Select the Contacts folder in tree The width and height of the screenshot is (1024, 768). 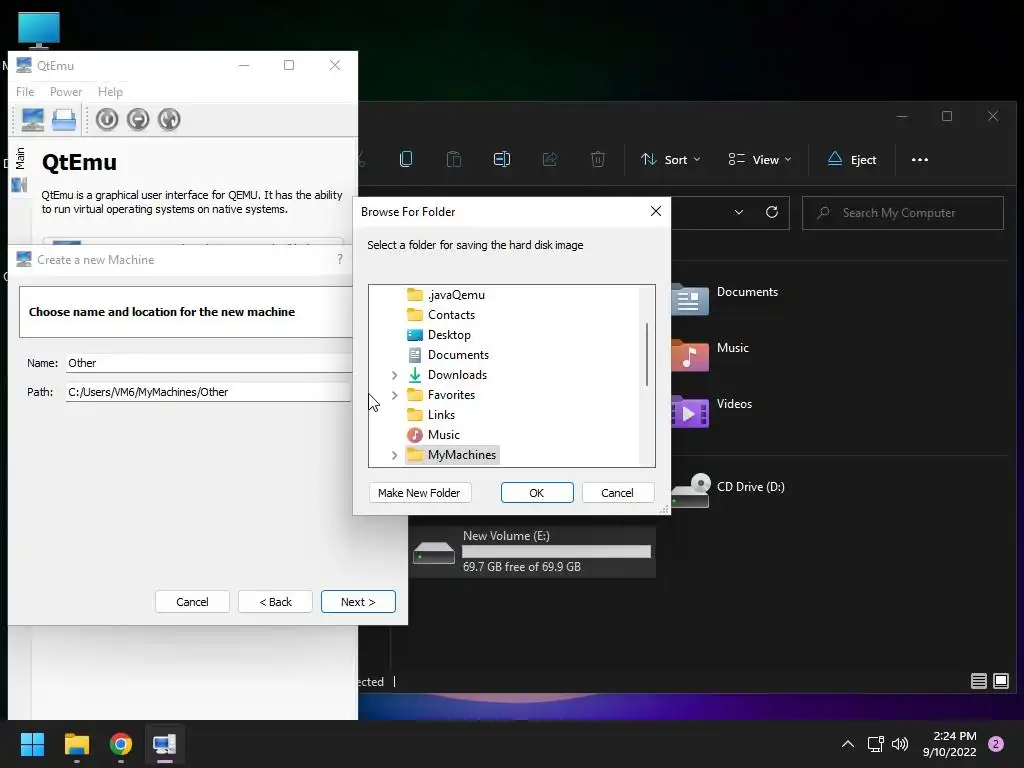441,315
